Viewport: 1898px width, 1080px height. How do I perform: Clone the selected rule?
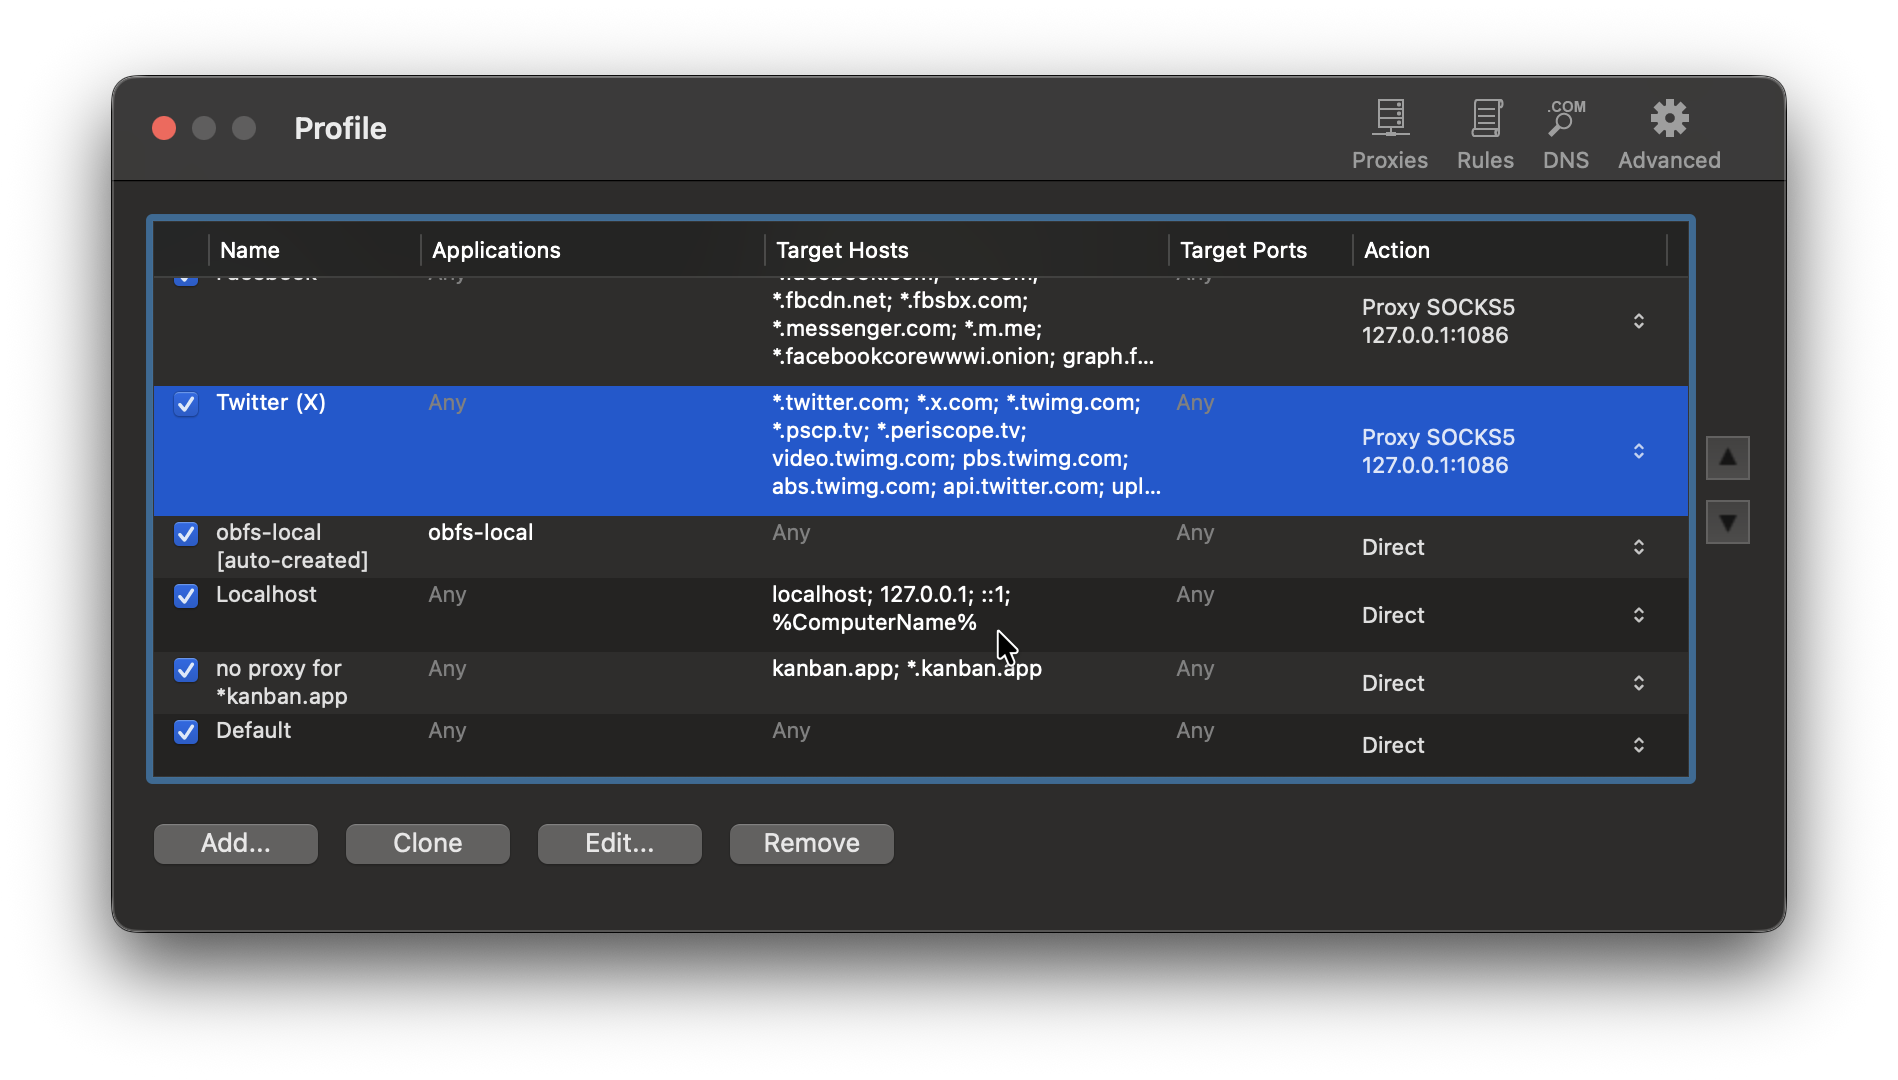point(428,843)
